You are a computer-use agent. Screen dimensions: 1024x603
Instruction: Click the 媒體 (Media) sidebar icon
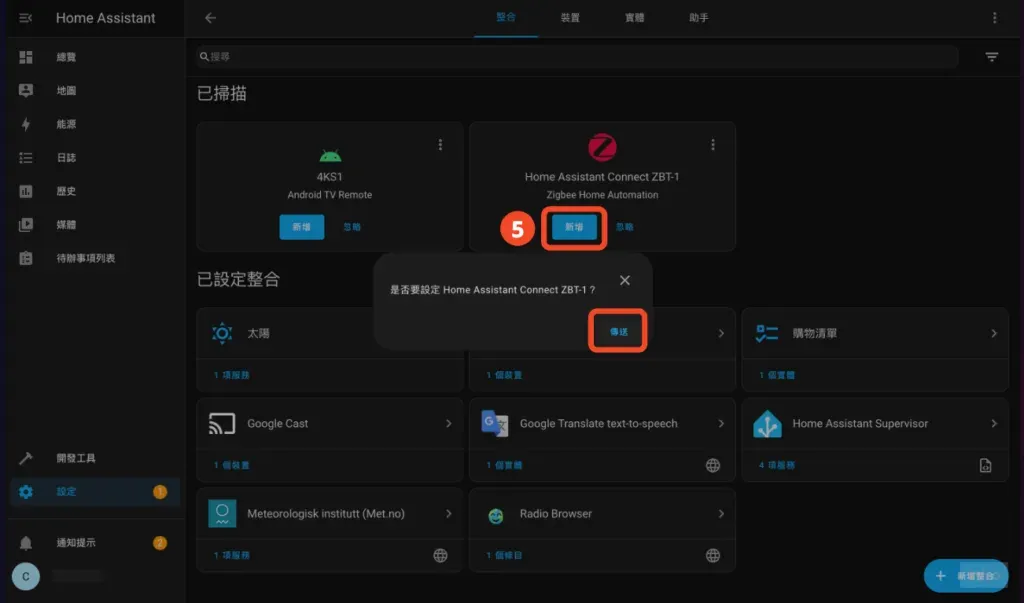(x=24, y=224)
